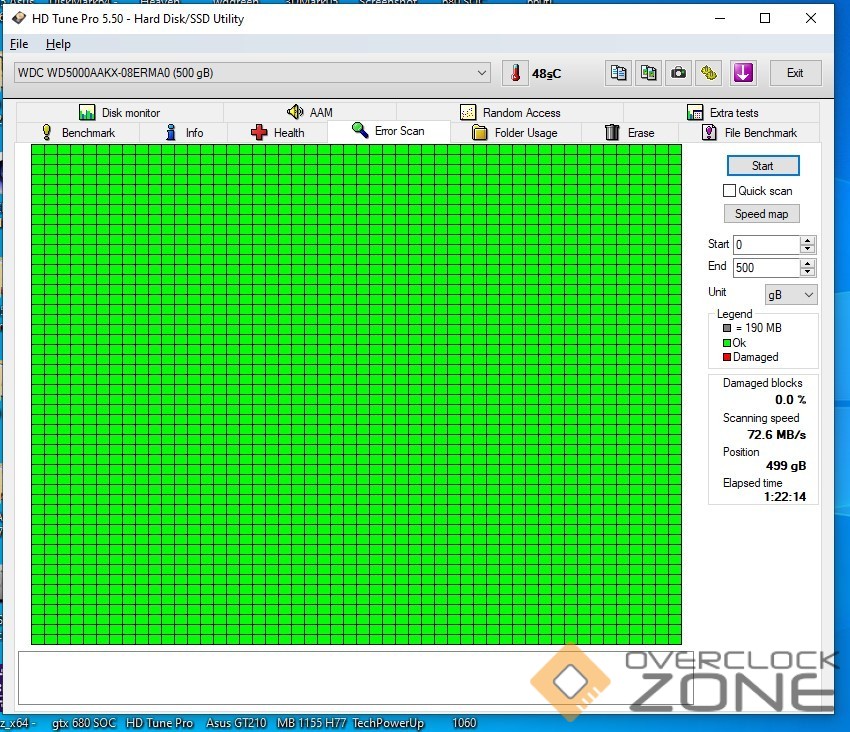The image size is (850, 732).
Task: Click the Speed map button
Action: pos(762,214)
